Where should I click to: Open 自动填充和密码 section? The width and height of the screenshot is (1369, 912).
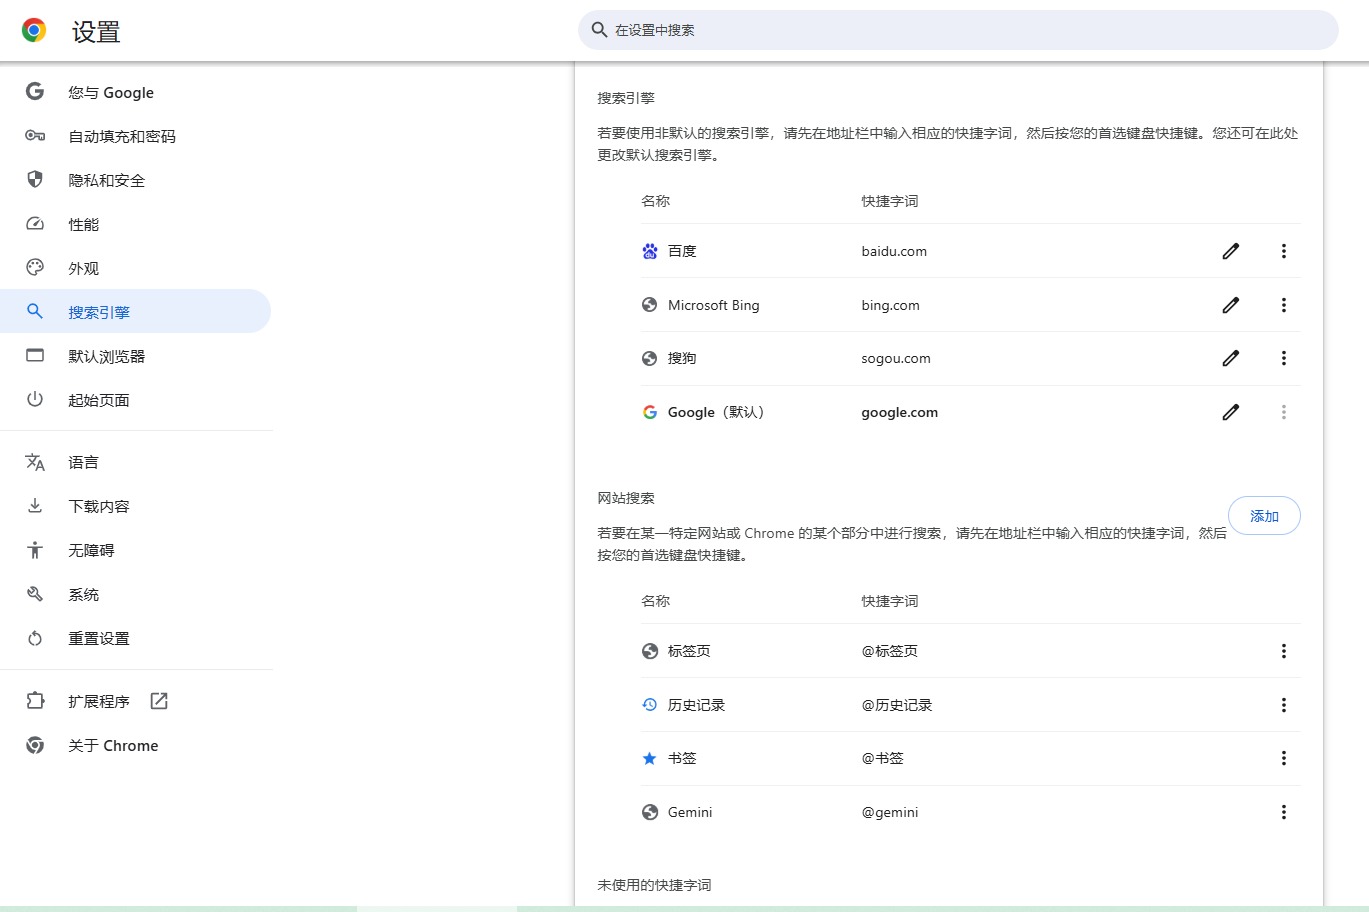[x=122, y=136]
